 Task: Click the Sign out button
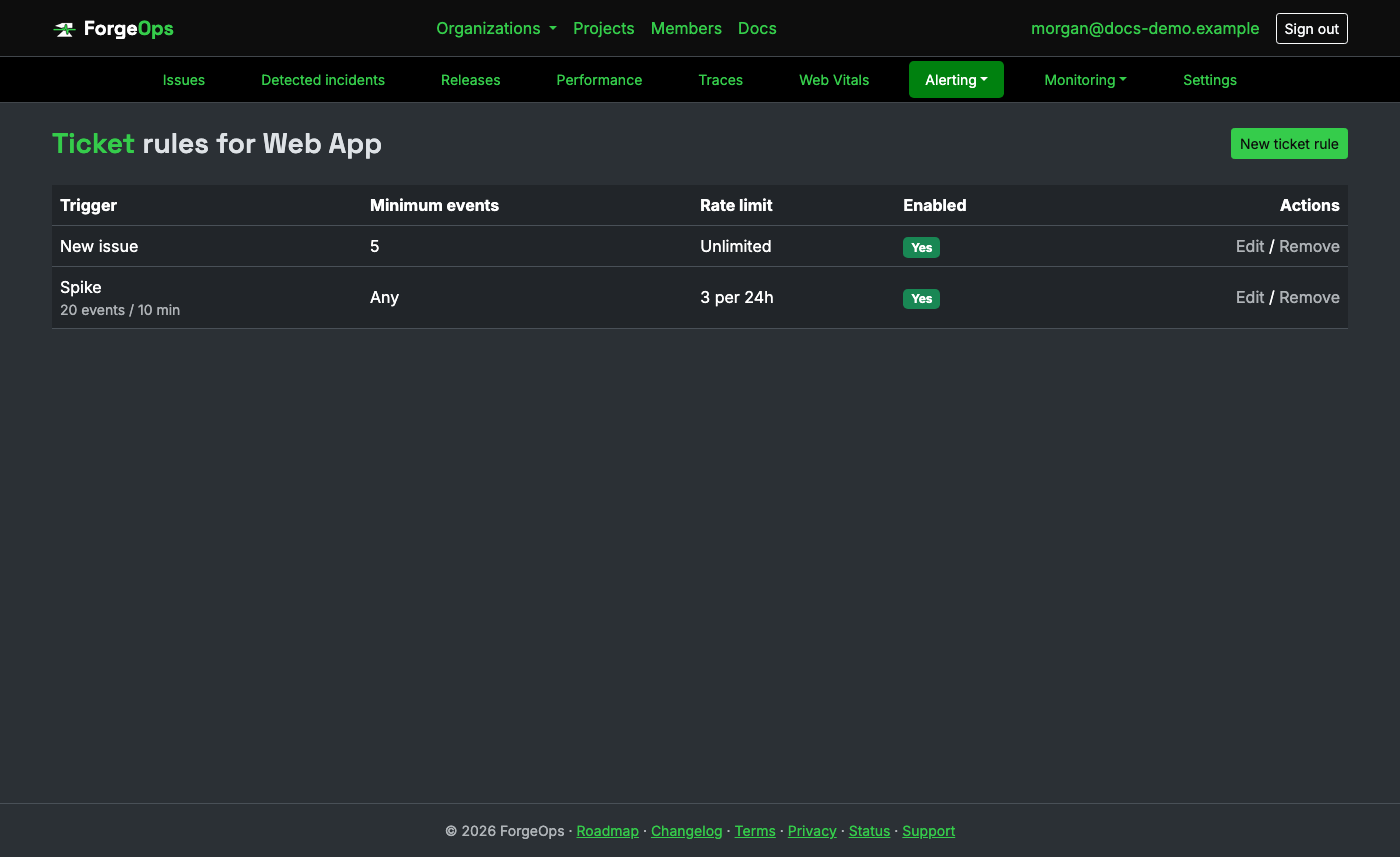tap(1311, 29)
